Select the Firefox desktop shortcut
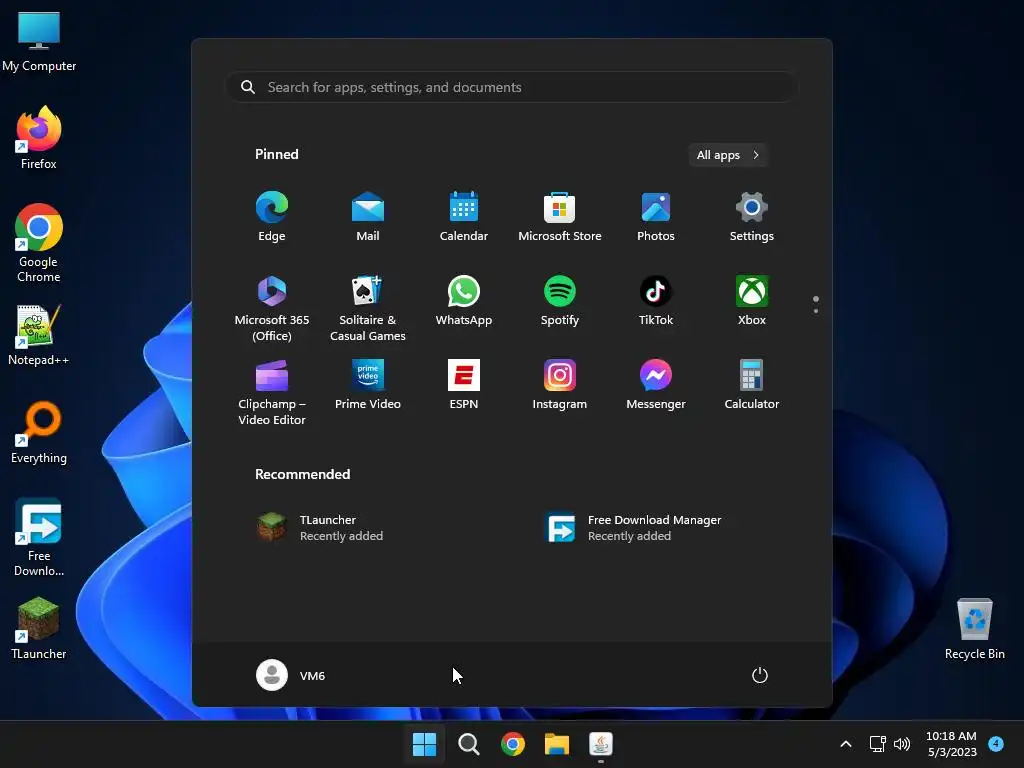The image size is (1024, 768). pos(39,138)
